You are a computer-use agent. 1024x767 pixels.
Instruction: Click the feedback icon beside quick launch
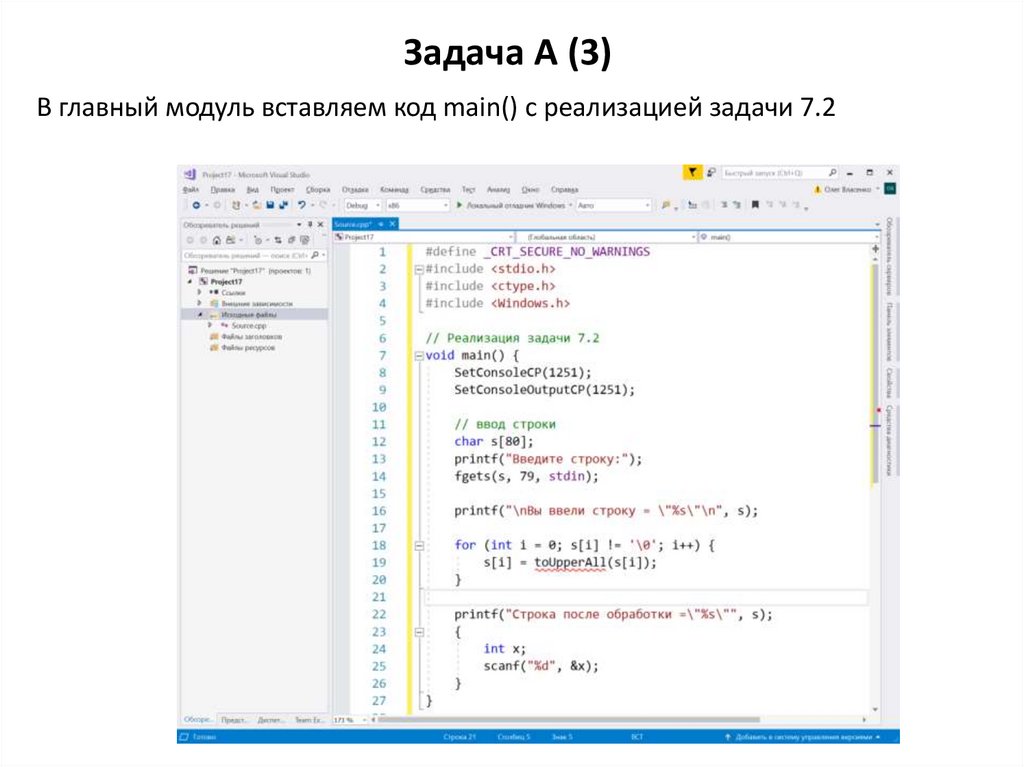click(711, 173)
